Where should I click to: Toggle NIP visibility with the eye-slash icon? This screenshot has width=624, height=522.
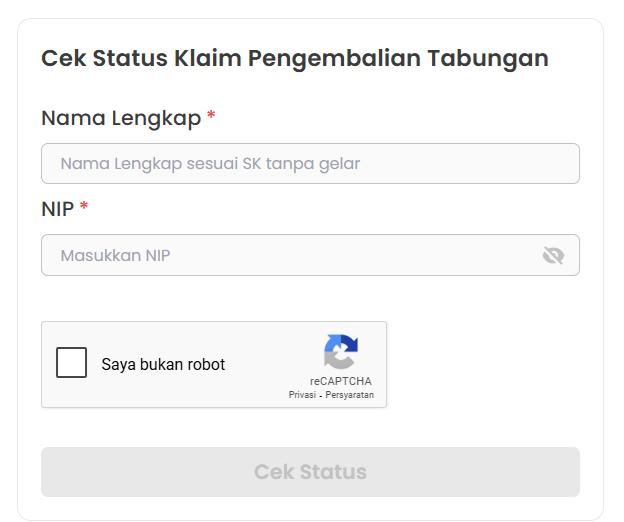pyautogui.click(x=553, y=255)
